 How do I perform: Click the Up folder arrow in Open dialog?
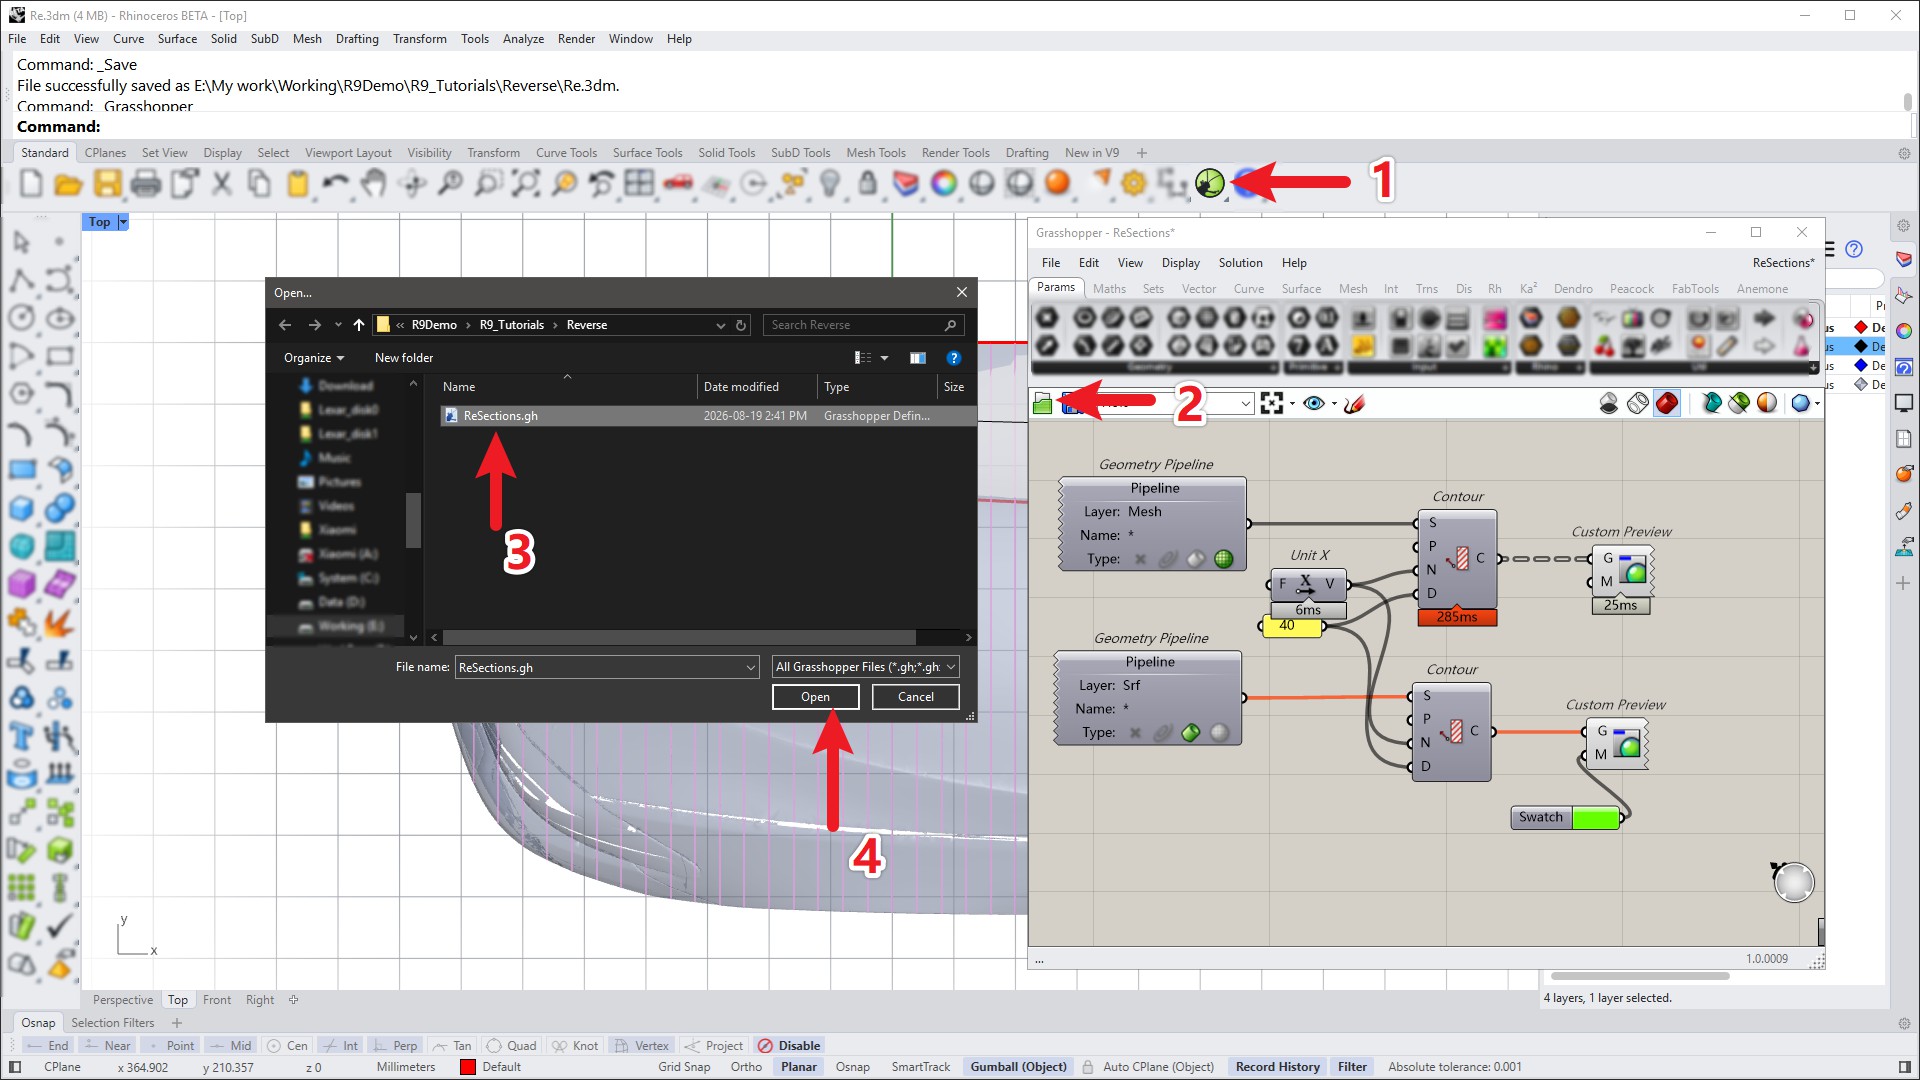[359, 325]
